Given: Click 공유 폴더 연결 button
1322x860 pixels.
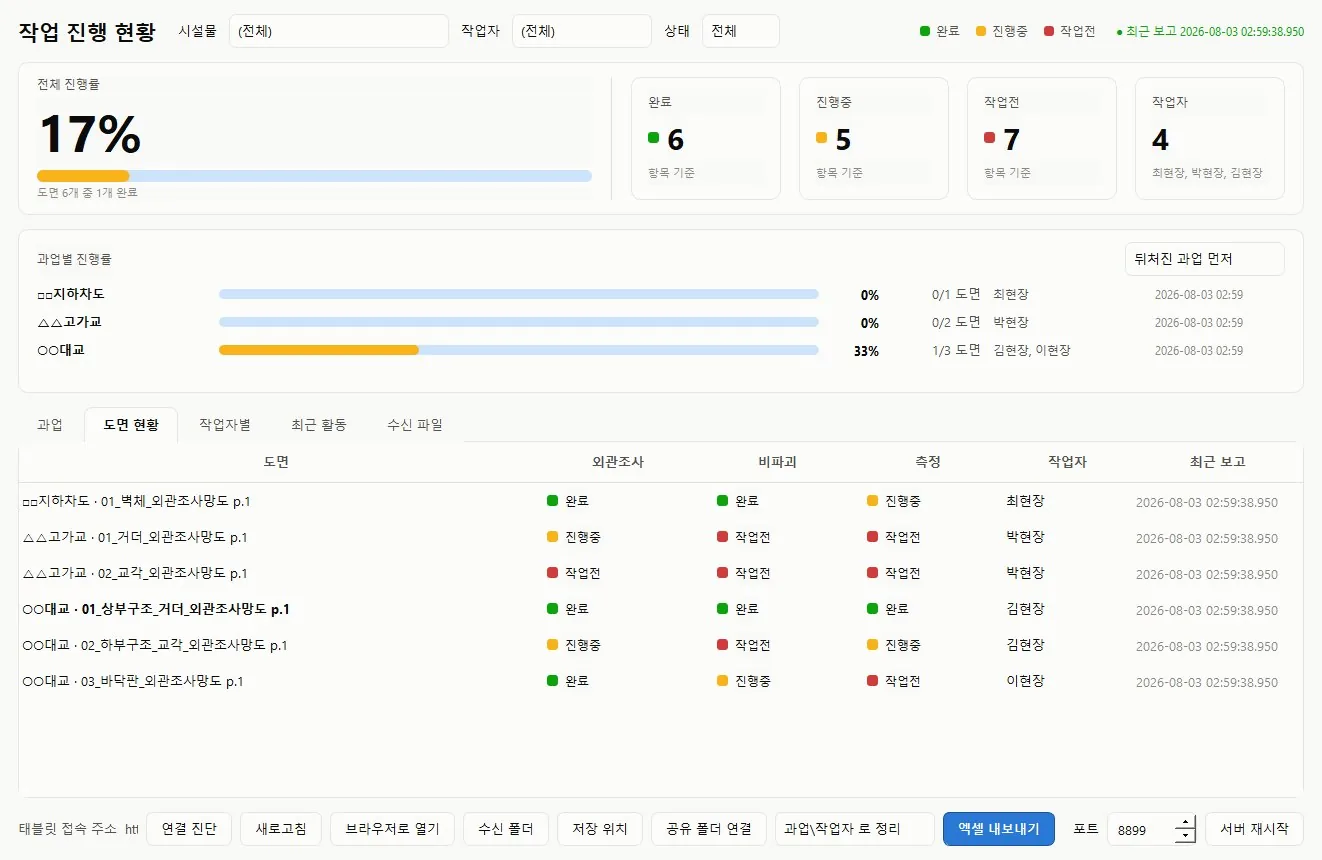Looking at the screenshot, I should [709, 829].
